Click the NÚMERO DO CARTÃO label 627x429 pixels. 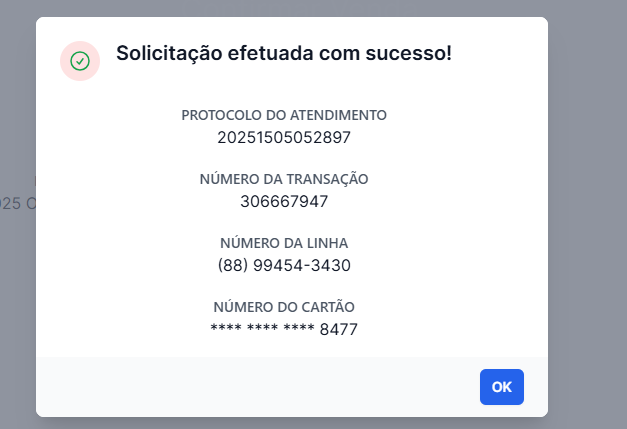(284, 307)
